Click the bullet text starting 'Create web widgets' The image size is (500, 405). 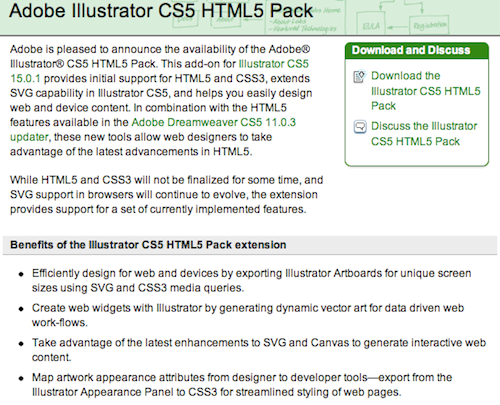pyautogui.click(x=248, y=315)
